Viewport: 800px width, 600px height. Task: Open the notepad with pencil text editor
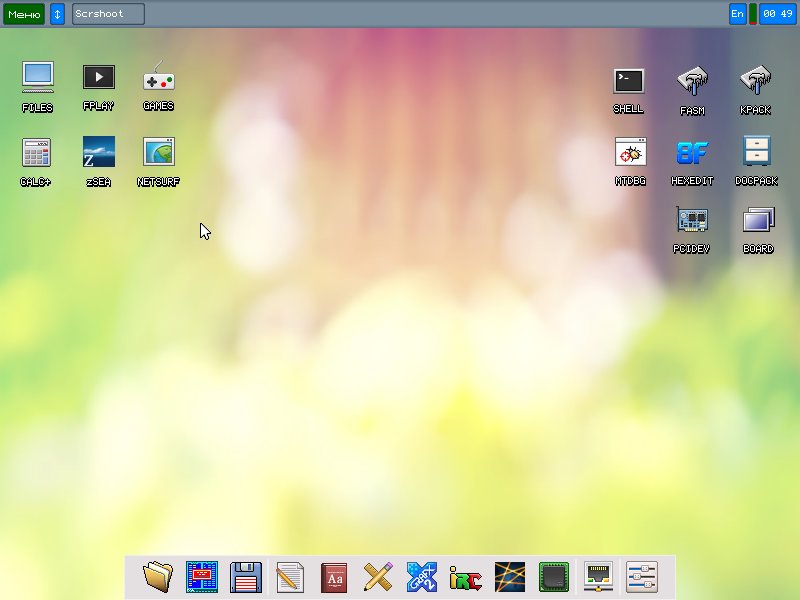pos(290,577)
